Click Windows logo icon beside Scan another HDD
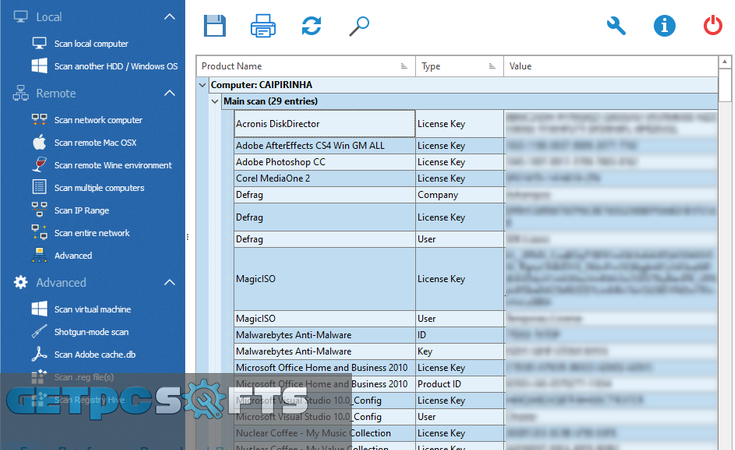Screen dimensions: 735x450 [x=39, y=66]
